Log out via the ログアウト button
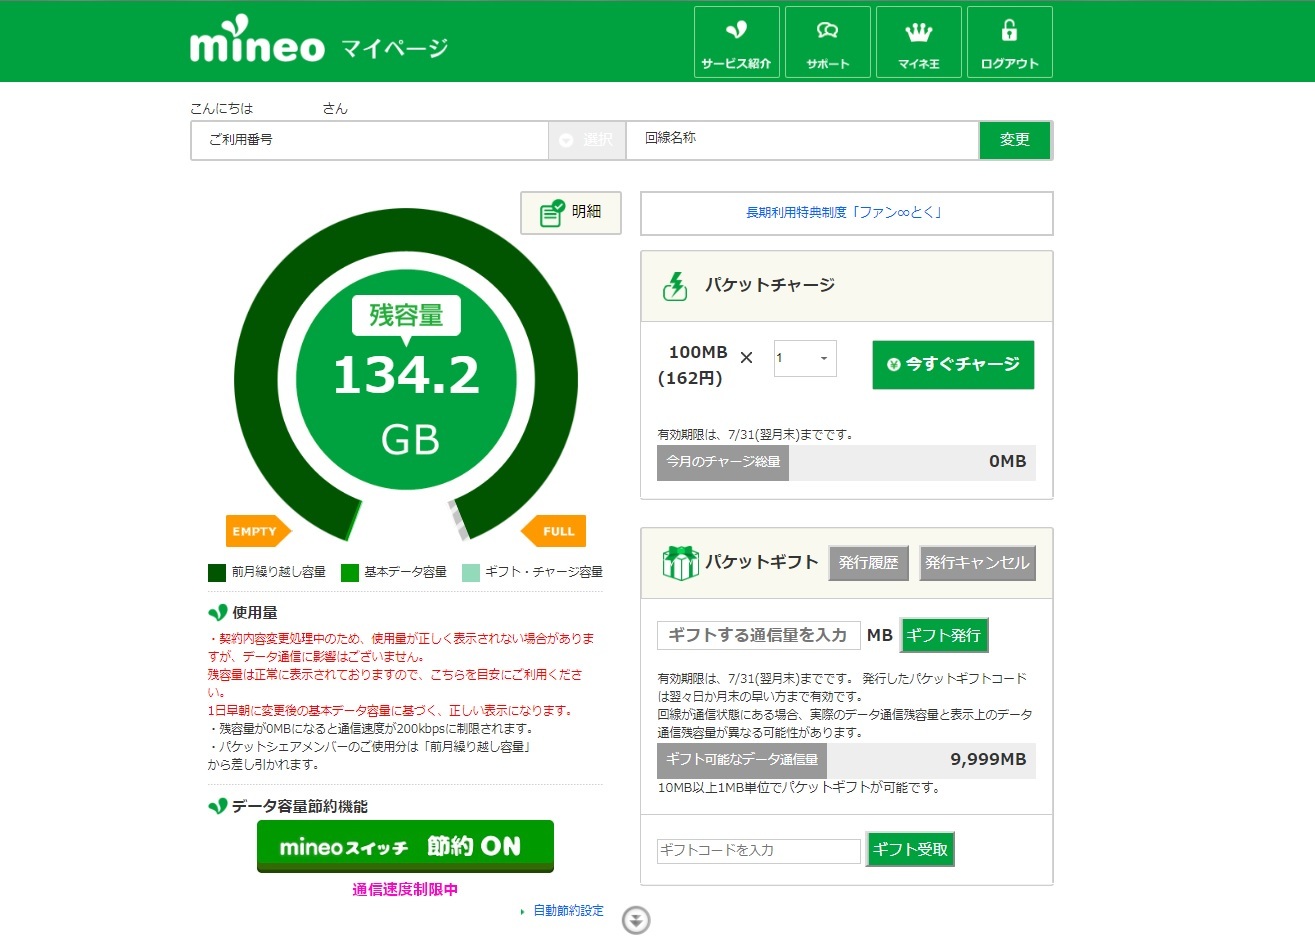 [x=1009, y=42]
